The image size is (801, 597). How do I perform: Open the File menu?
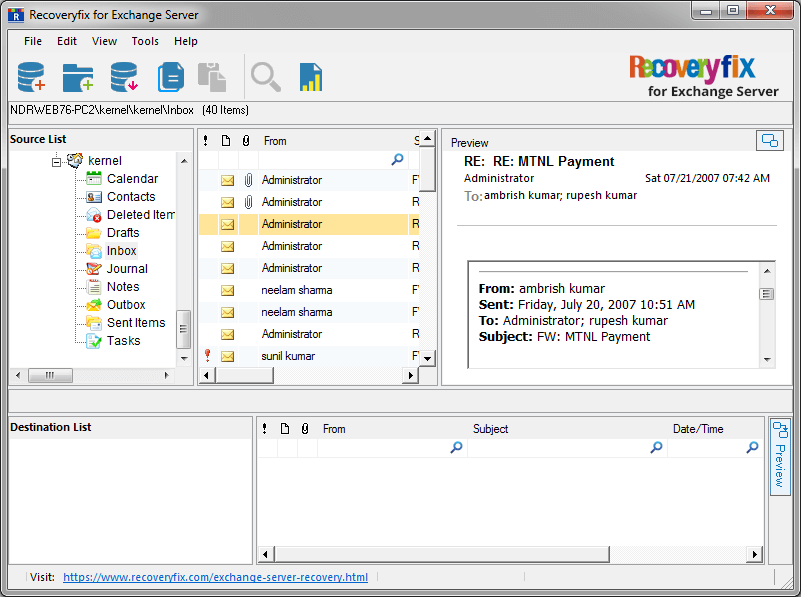(33, 41)
